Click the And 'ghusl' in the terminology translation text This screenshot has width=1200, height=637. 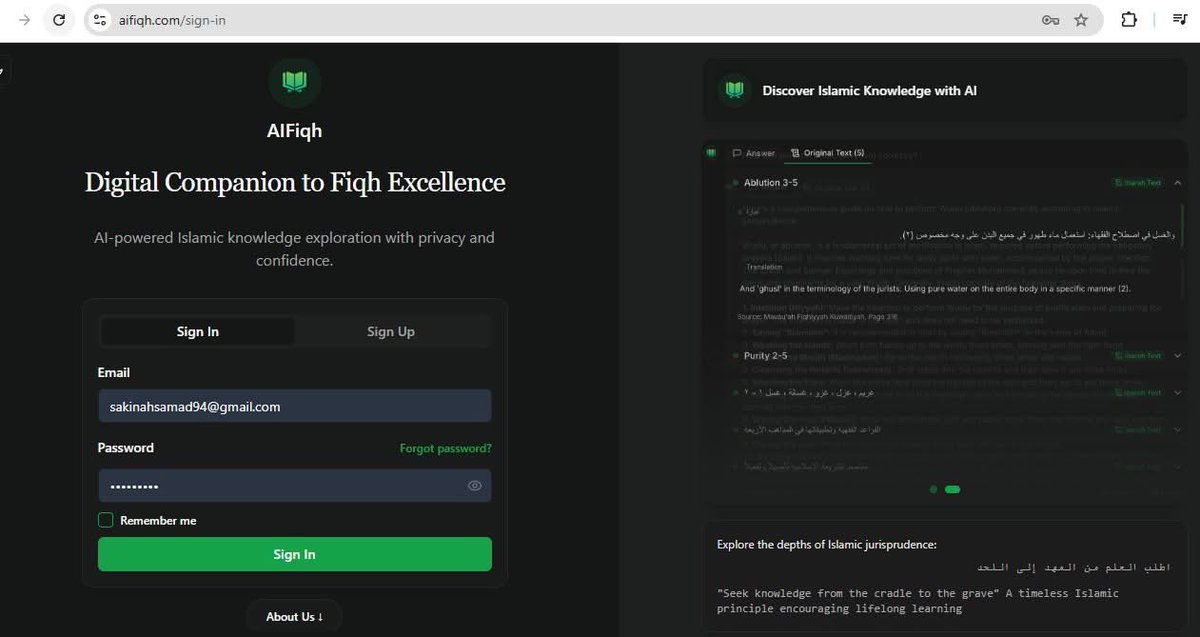click(x=935, y=288)
